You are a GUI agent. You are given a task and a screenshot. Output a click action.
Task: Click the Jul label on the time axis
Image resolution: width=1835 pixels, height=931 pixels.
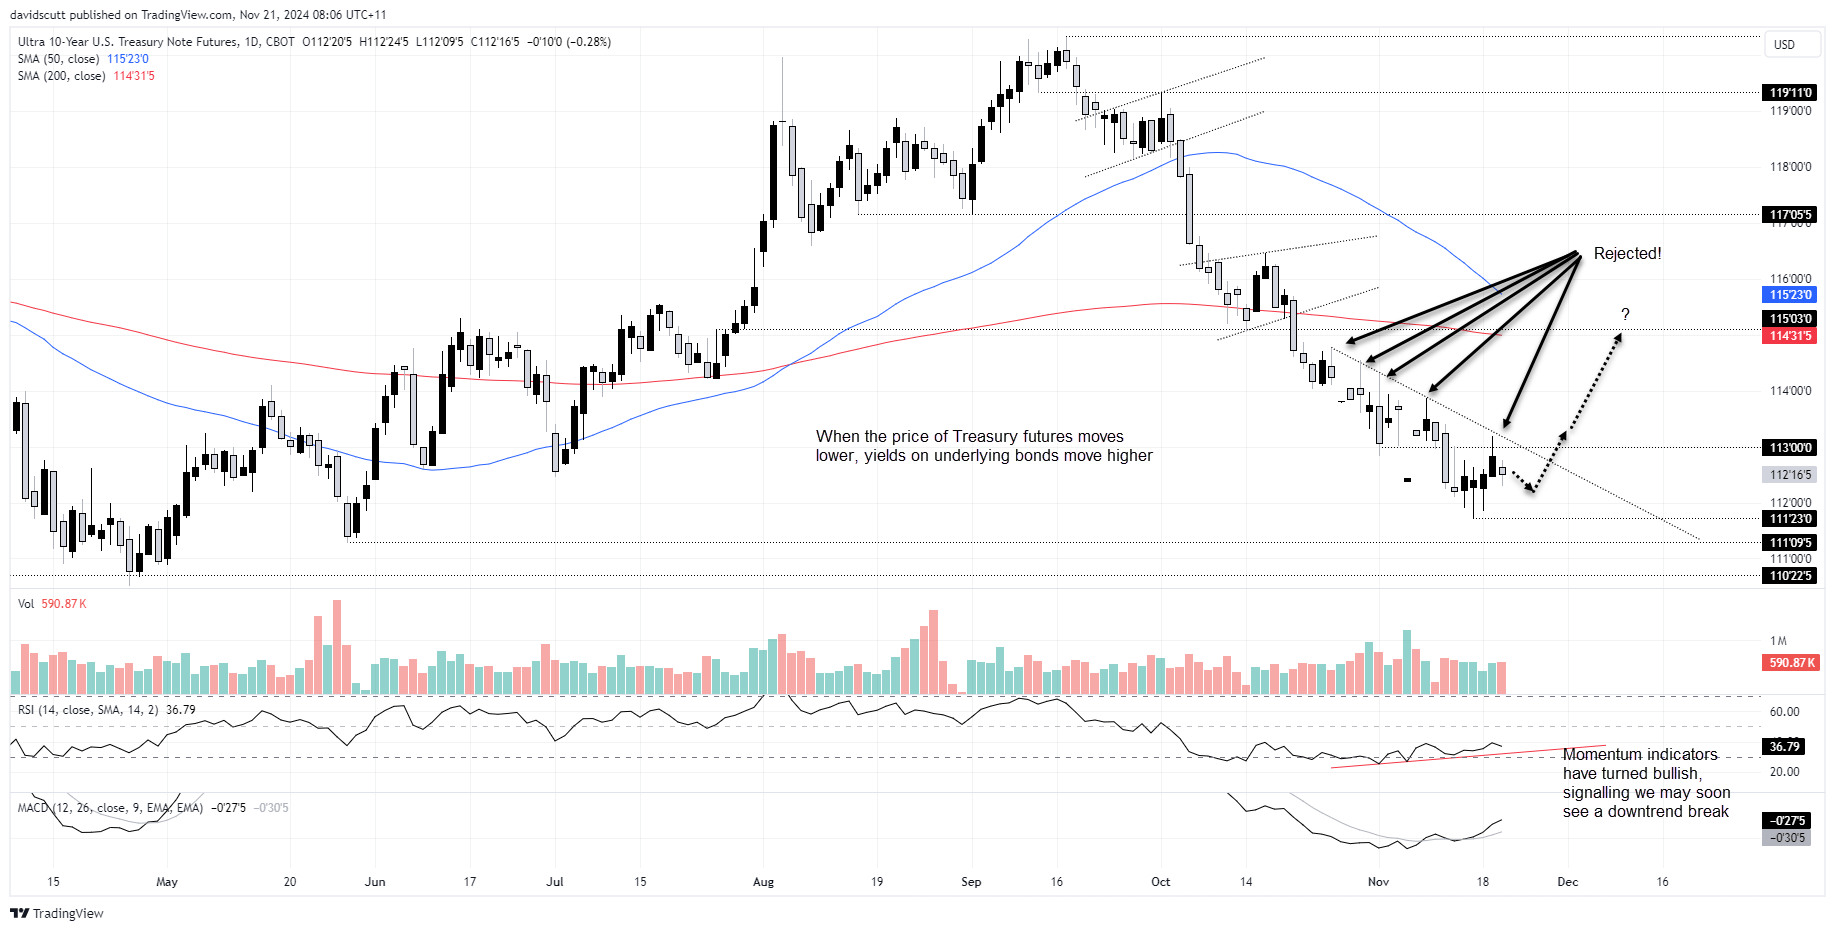(x=555, y=882)
